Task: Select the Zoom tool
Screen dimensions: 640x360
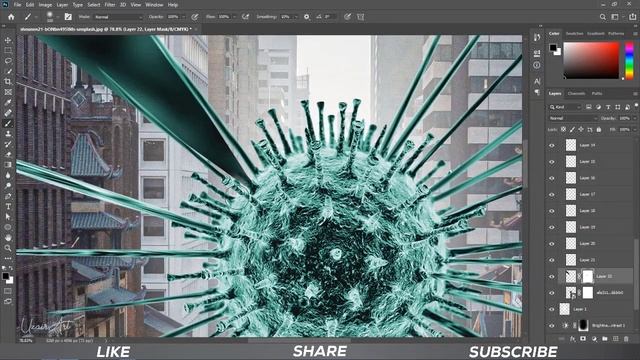Action: pyautogui.click(x=8, y=248)
